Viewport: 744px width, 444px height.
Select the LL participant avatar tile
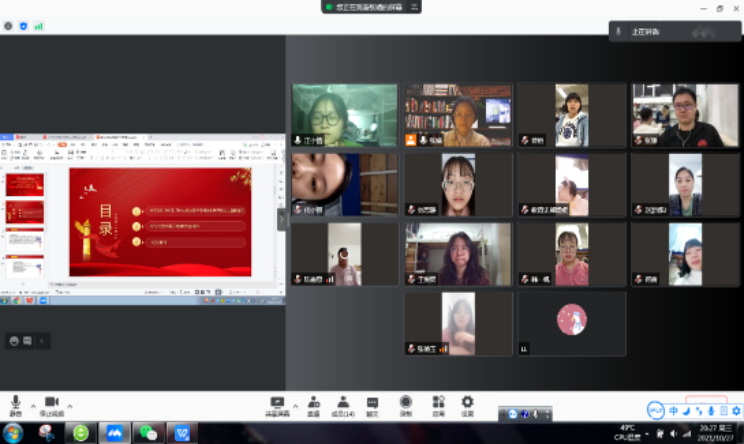[x=572, y=319]
